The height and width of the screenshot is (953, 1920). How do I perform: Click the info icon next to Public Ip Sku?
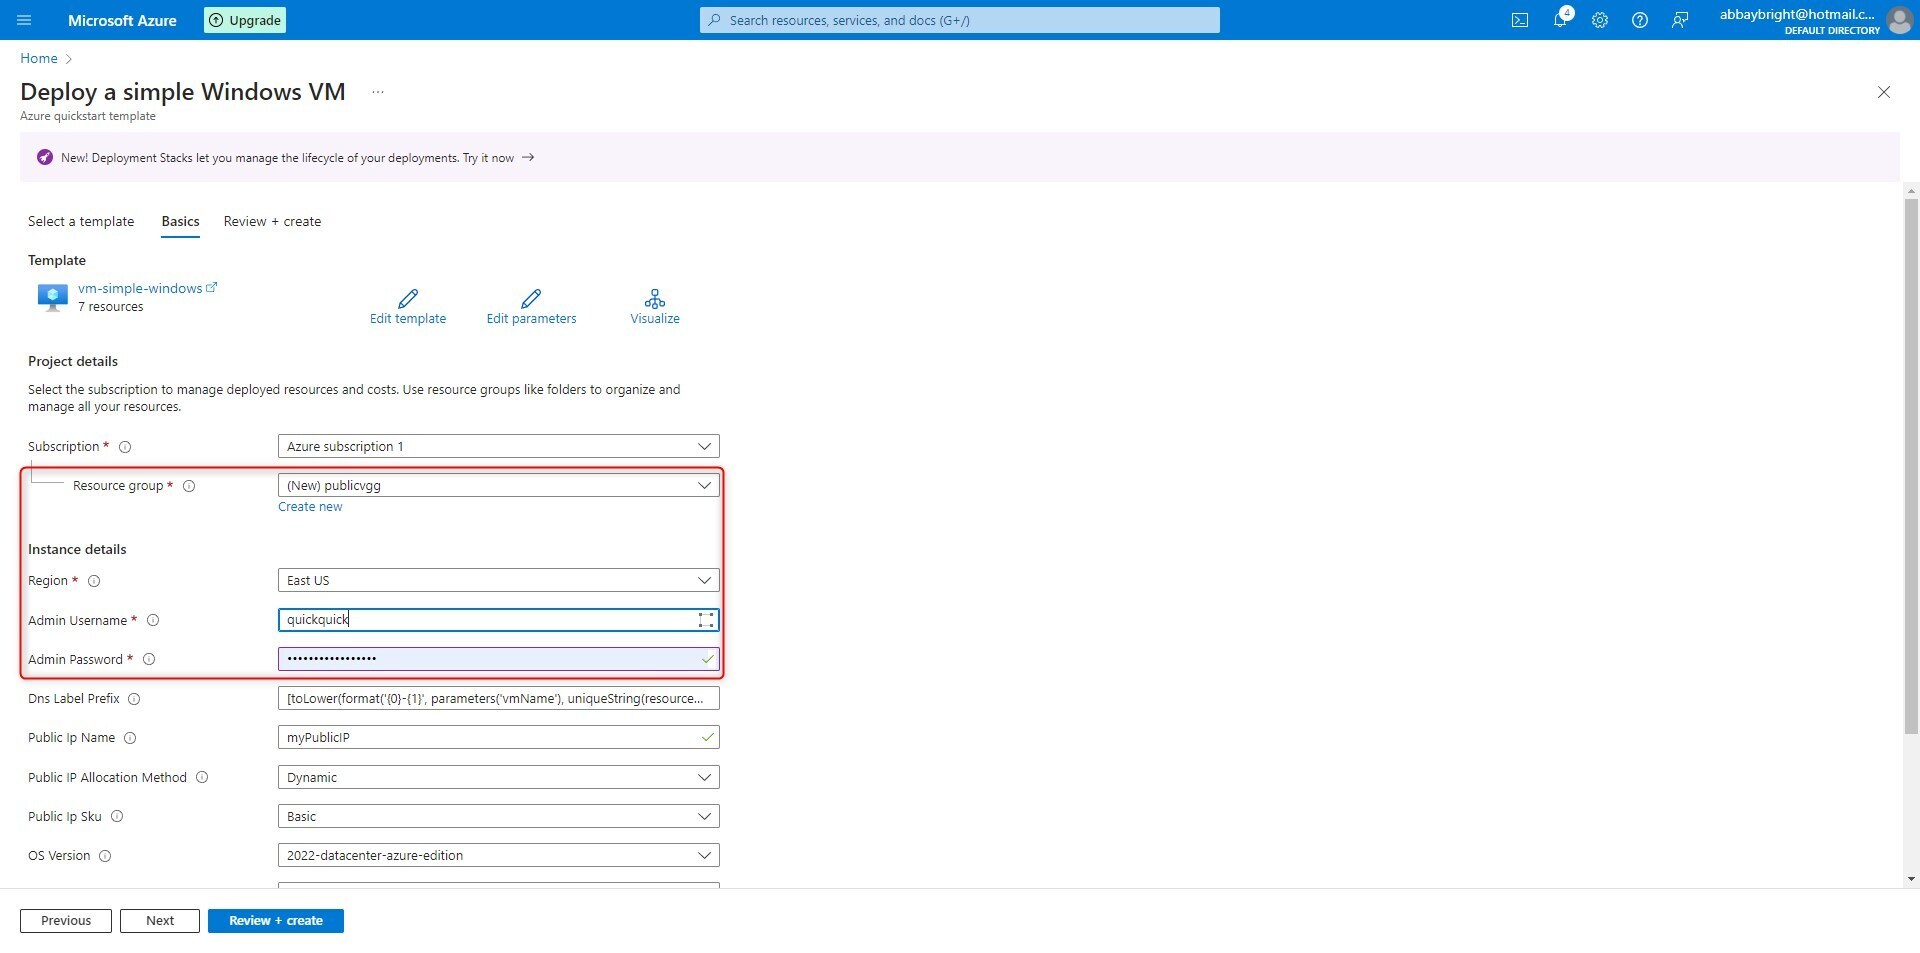117,816
